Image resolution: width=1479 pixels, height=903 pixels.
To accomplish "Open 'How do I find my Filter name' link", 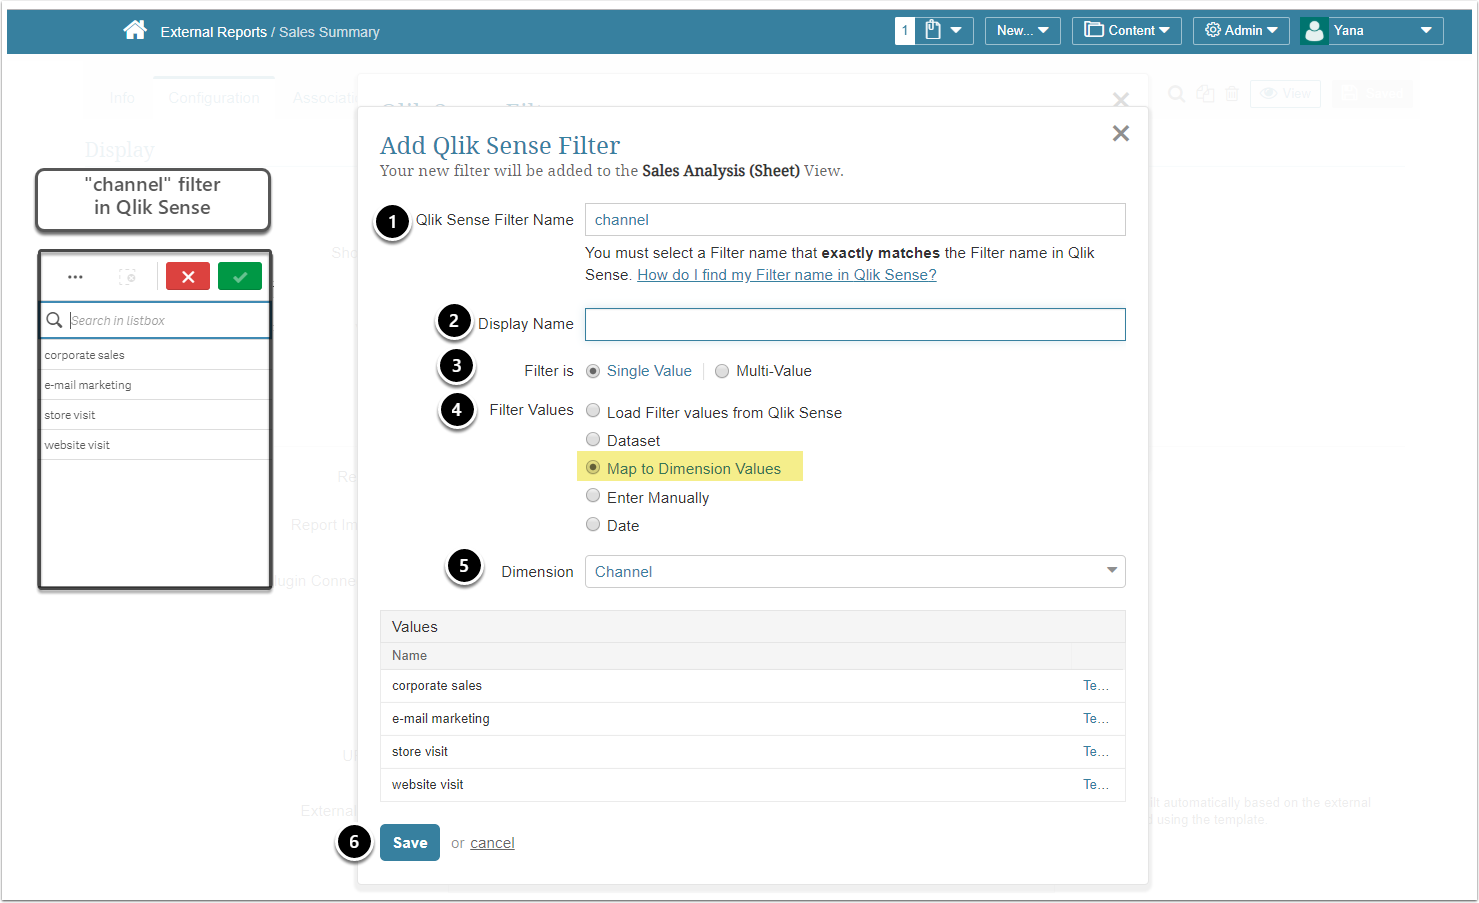I will click(786, 275).
